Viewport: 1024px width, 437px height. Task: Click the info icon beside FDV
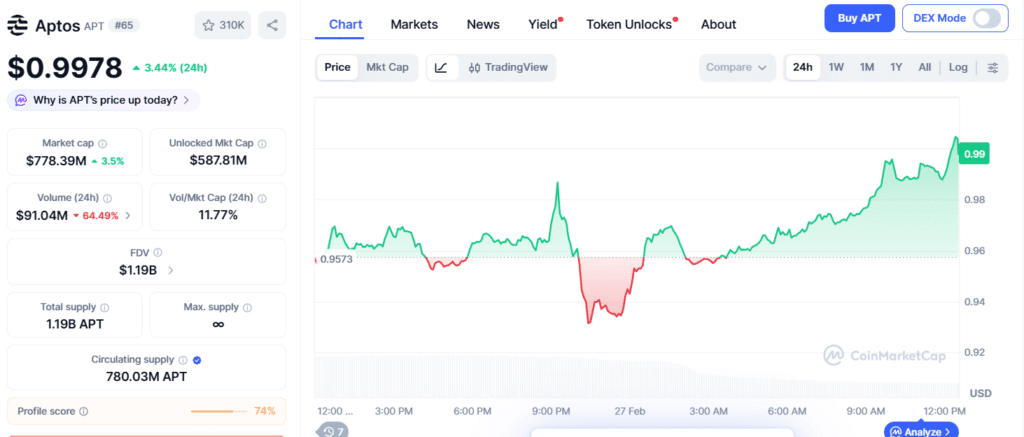157,252
